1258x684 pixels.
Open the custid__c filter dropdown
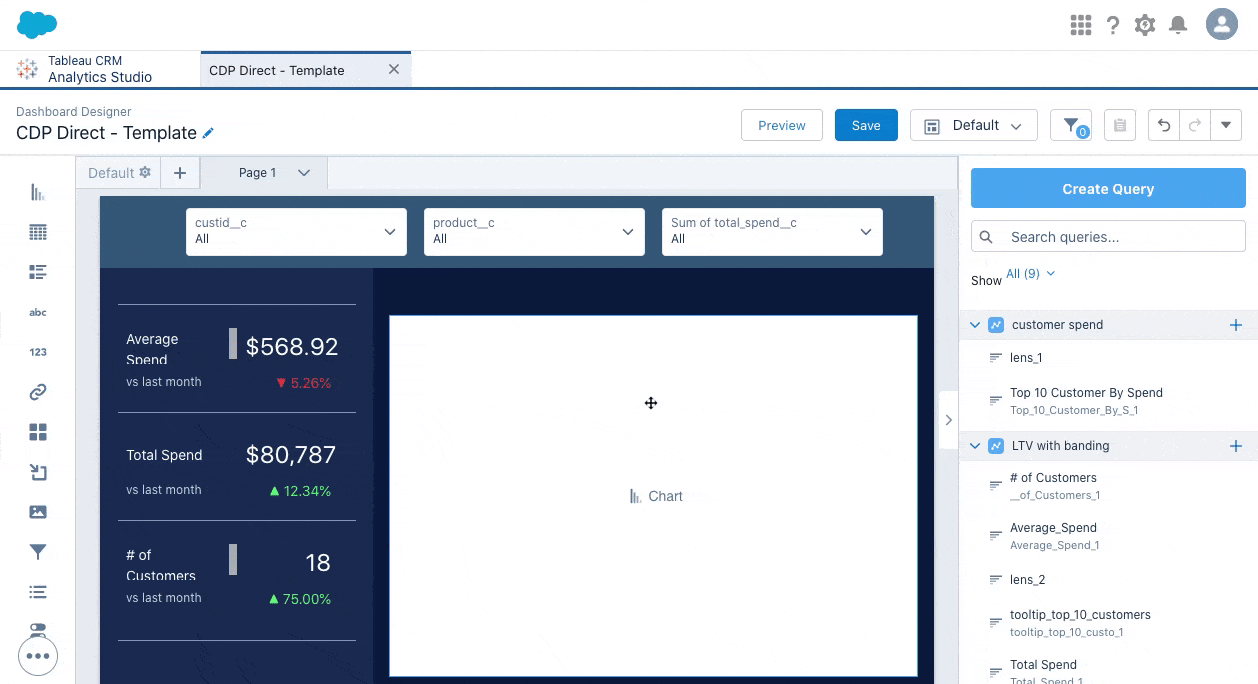296,232
